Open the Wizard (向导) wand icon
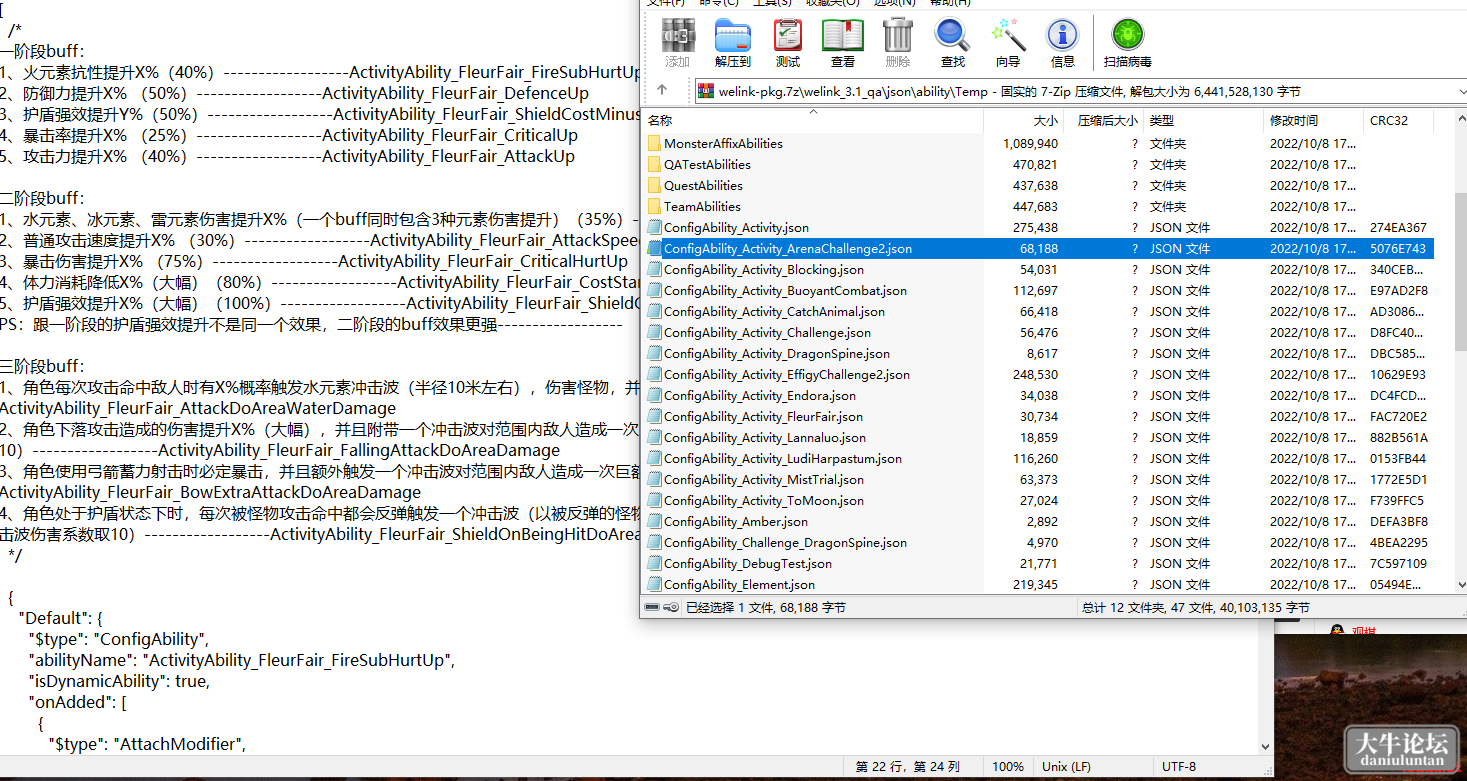Viewport: 1467px width, 781px height. (1008, 42)
